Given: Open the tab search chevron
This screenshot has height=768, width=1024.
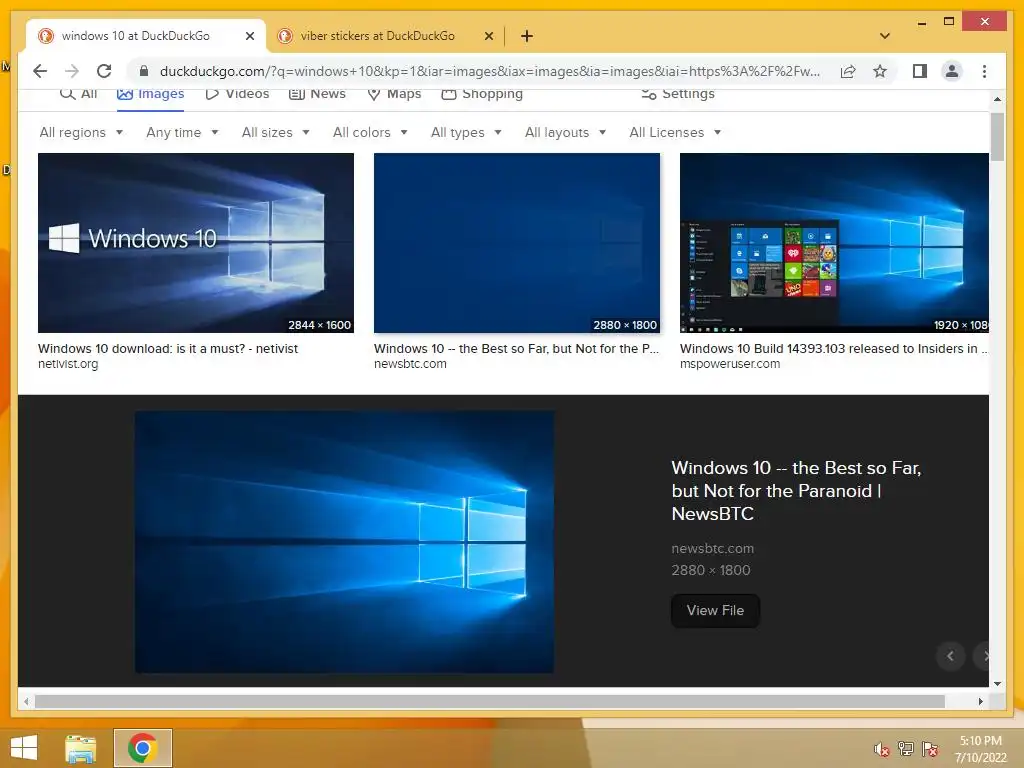Looking at the screenshot, I should 885,36.
